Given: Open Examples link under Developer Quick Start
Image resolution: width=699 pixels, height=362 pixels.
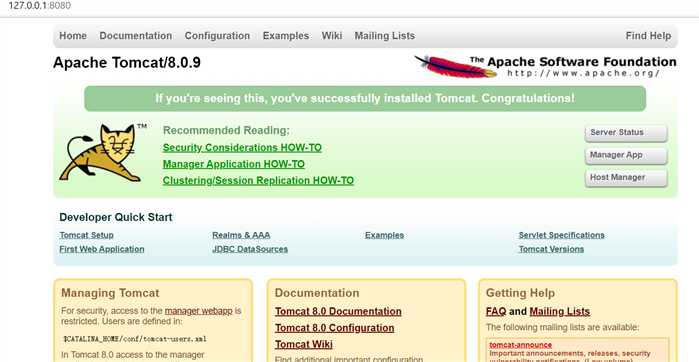Looking at the screenshot, I should [x=384, y=235].
